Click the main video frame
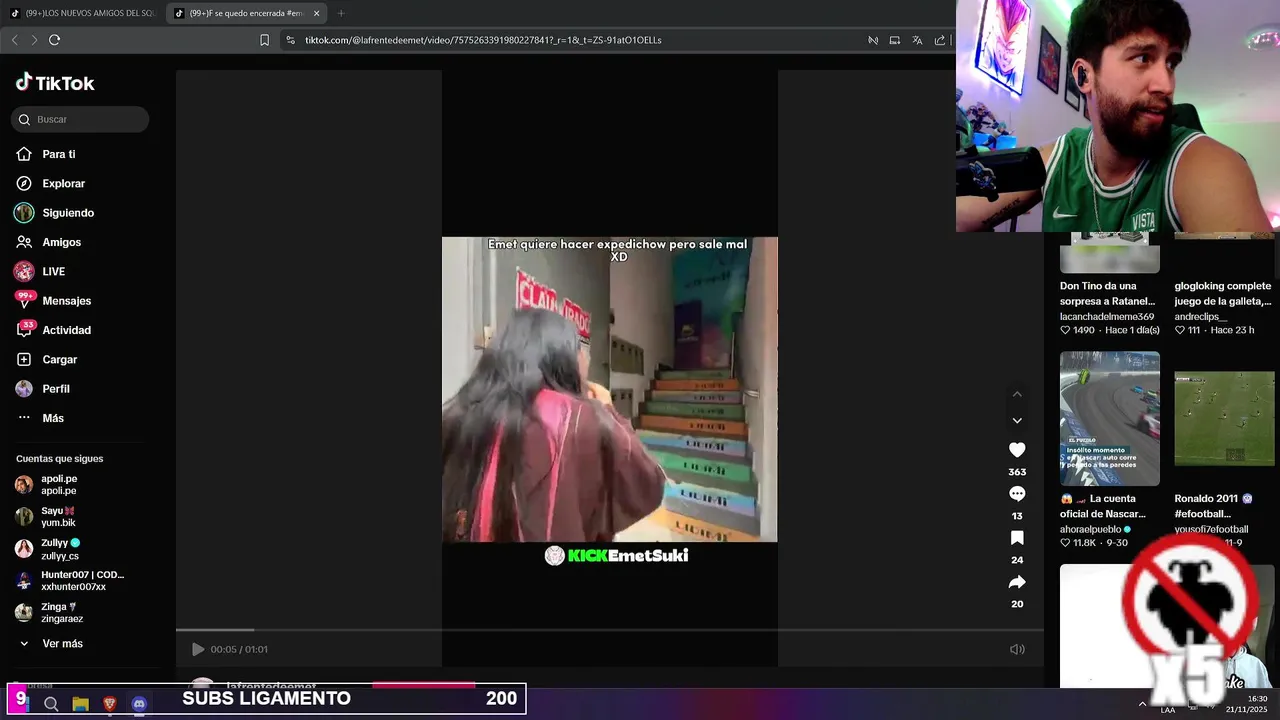1280x720 pixels. [x=609, y=389]
